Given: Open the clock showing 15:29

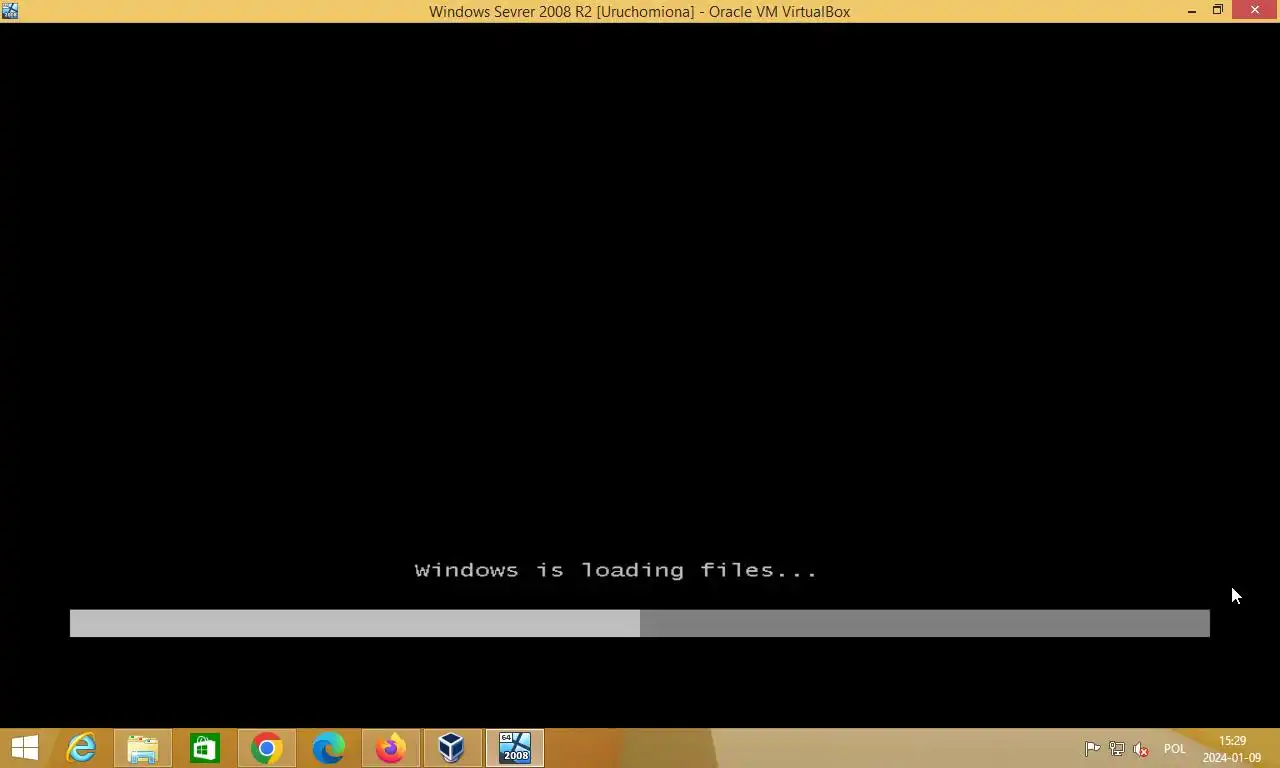Looking at the screenshot, I should (1232, 749).
